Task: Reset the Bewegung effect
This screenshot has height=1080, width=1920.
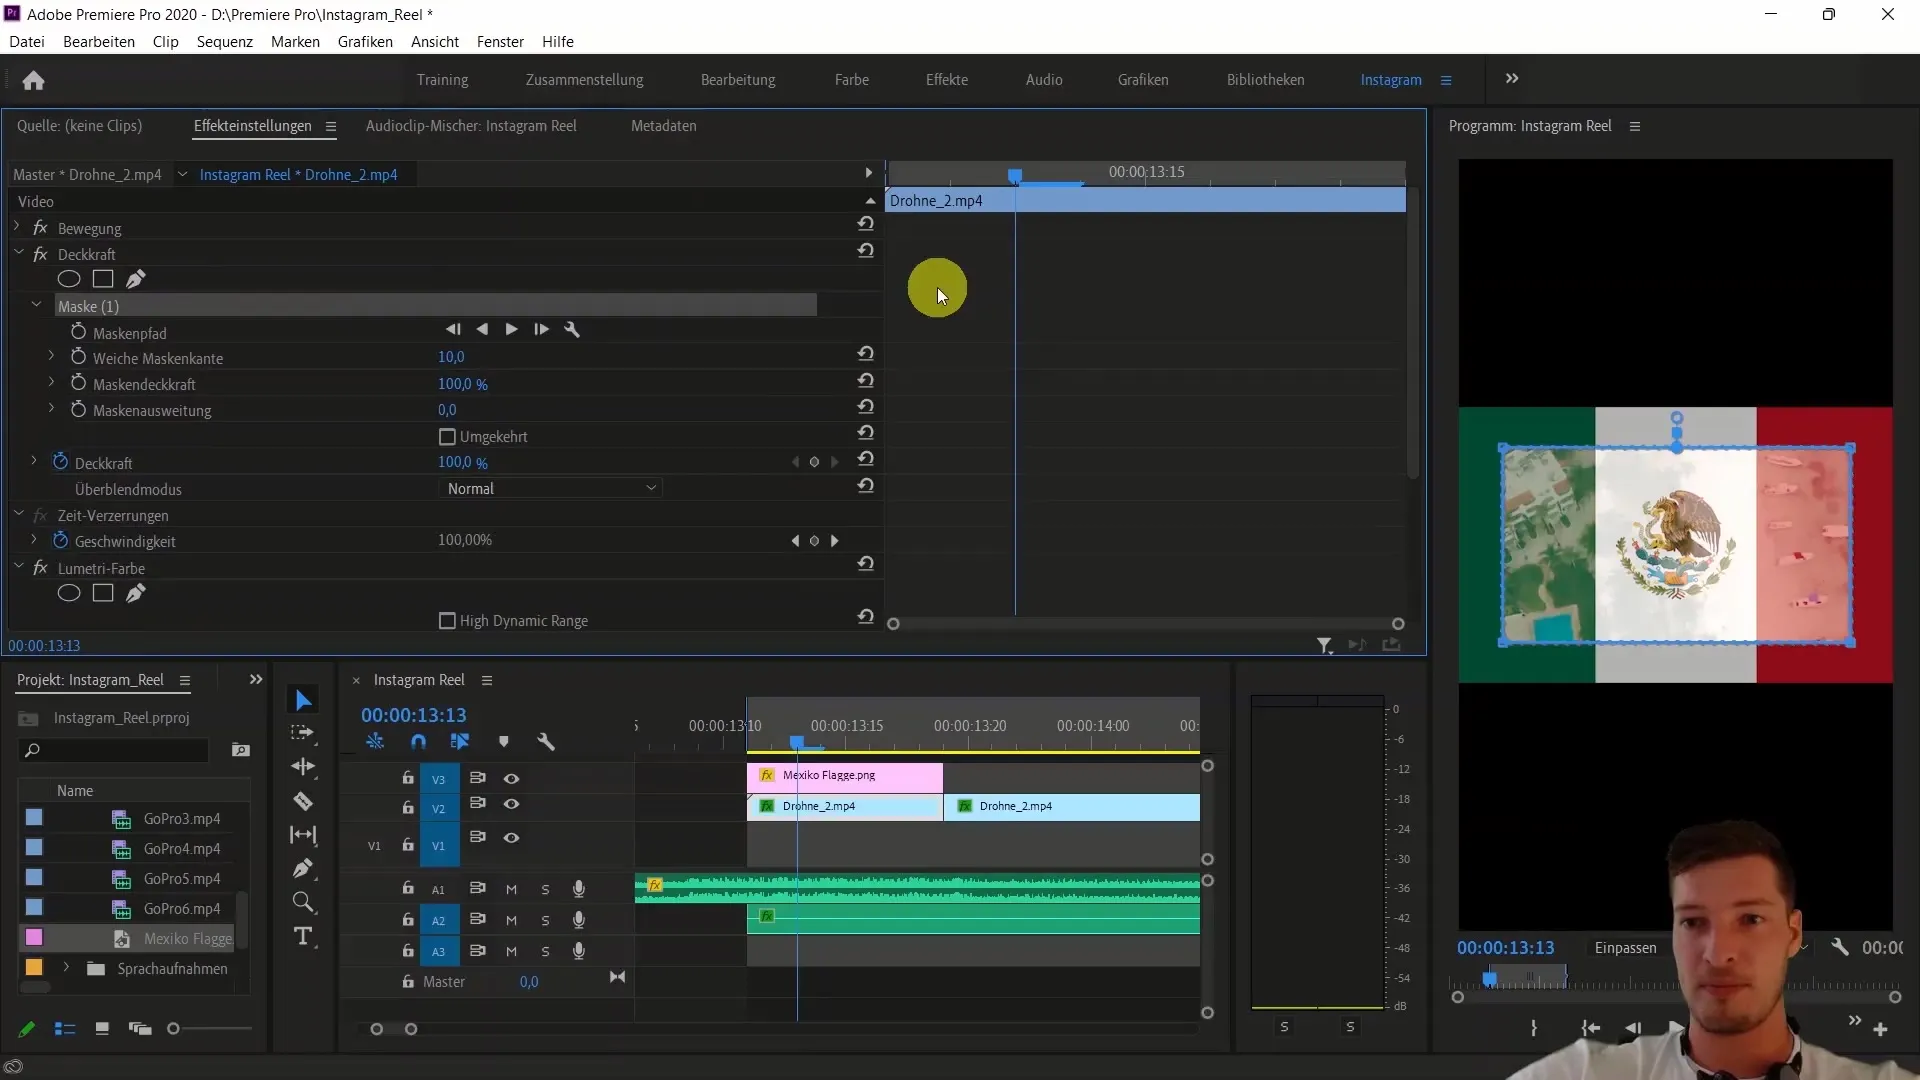Action: [866, 224]
